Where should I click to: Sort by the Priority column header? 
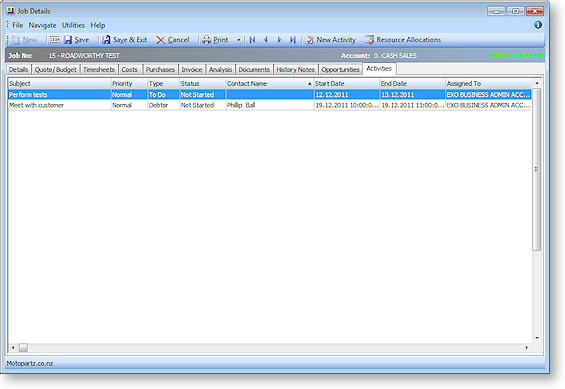[x=129, y=84]
